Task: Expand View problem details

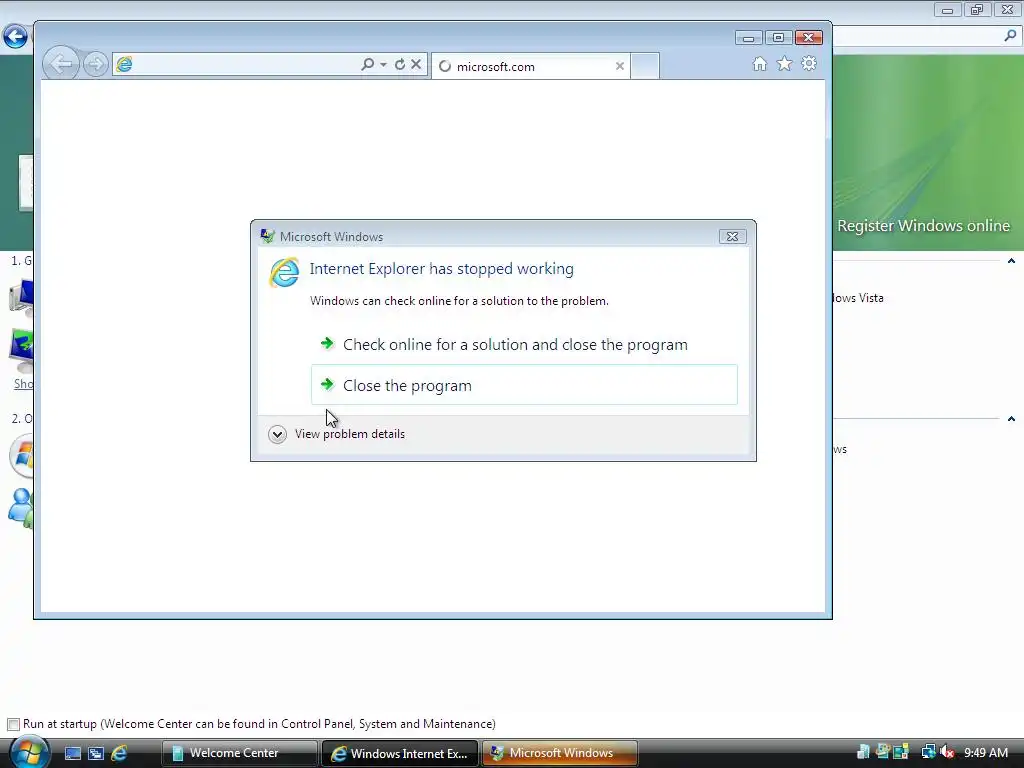Action: click(x=337, y=434)
